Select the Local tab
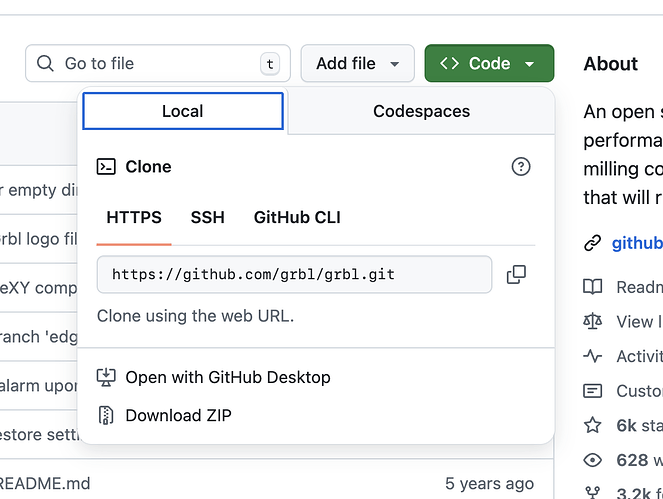Image resolution: width=663 pixels, height=499 pixels. pos(183,112)
